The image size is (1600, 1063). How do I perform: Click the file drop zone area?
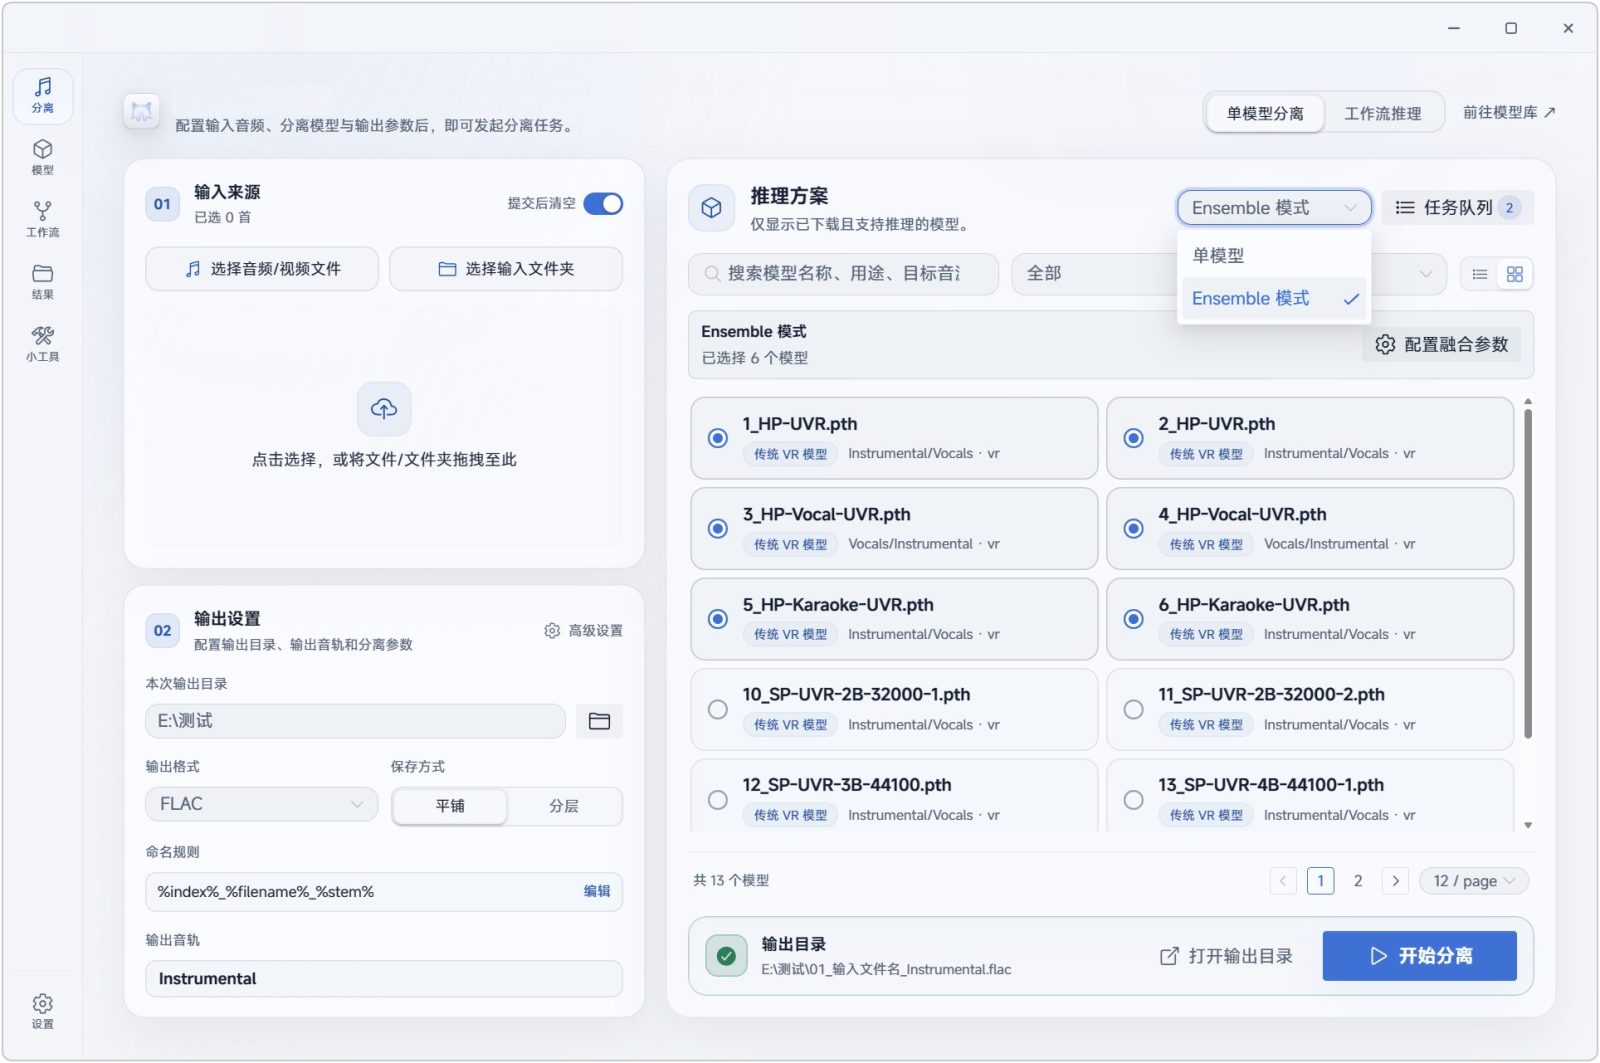point(384,428)
